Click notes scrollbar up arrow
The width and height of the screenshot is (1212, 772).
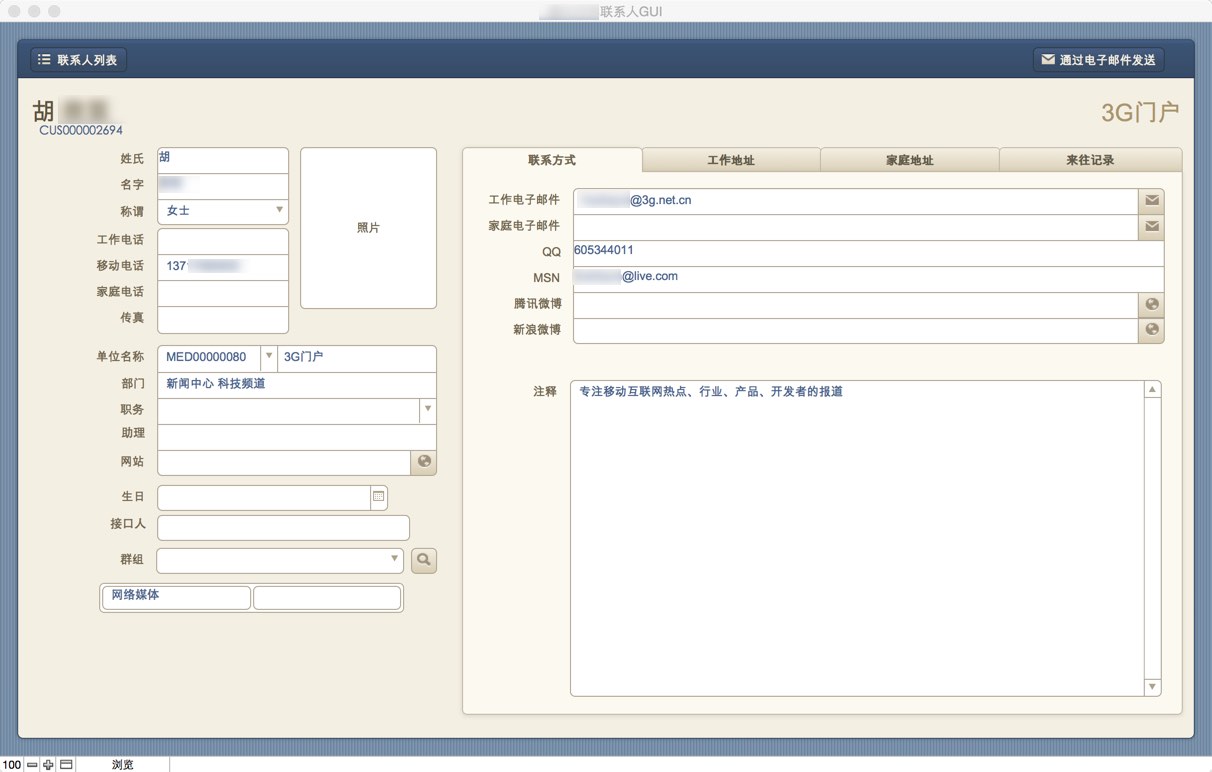point(1152,389)
